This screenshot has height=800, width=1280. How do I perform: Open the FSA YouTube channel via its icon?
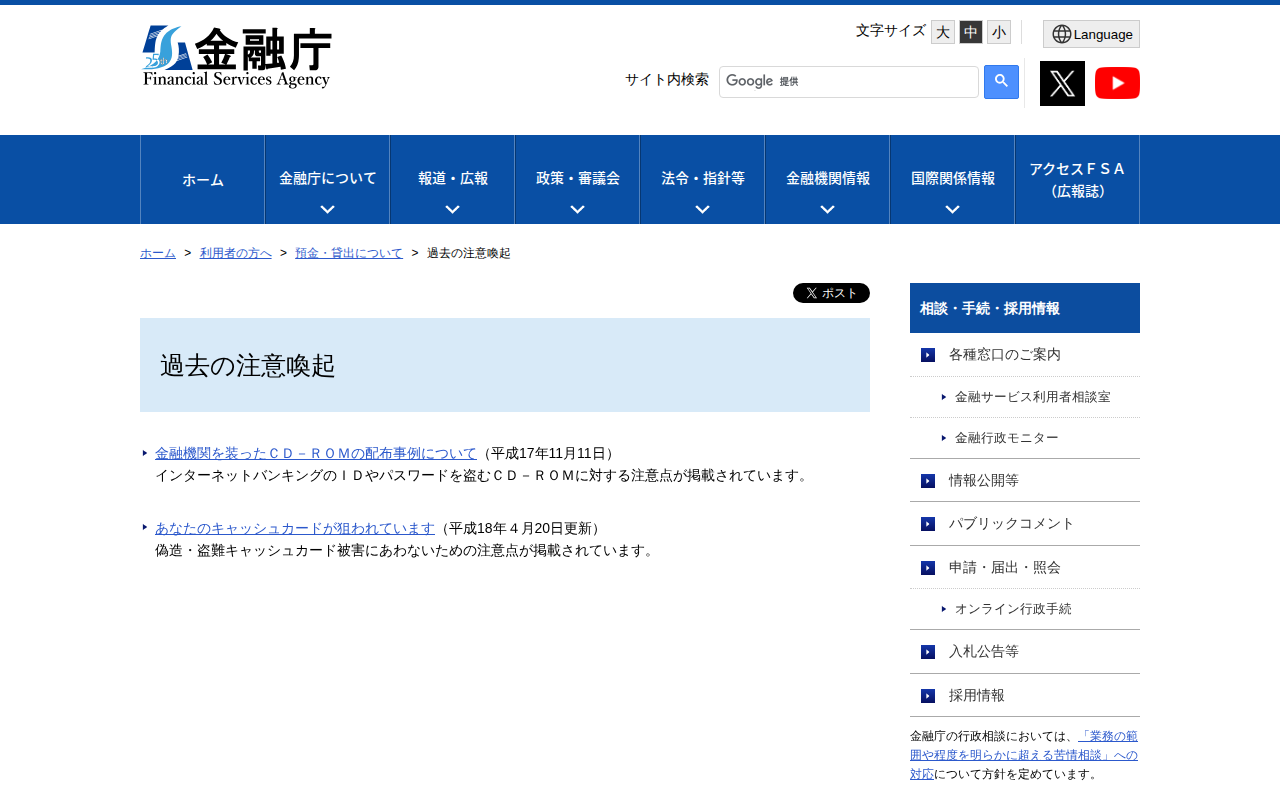(x=1117, y=83)
